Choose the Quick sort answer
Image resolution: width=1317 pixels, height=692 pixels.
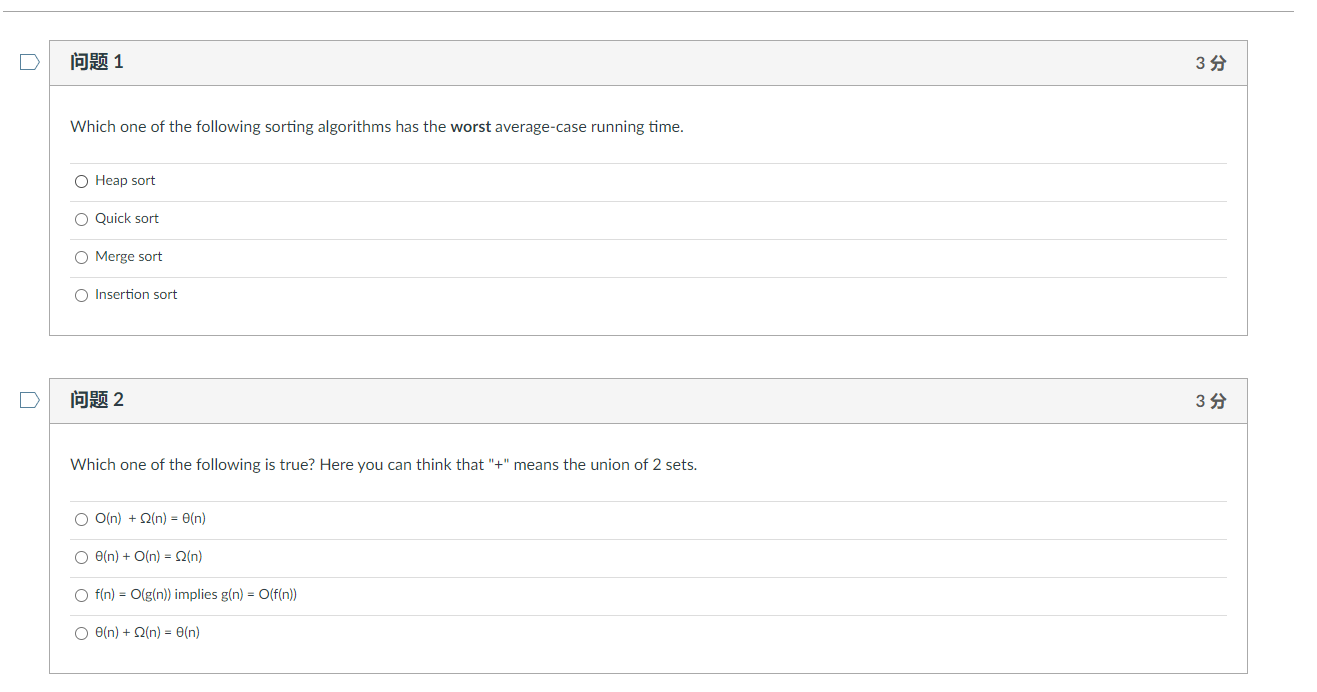click(81, 219)
